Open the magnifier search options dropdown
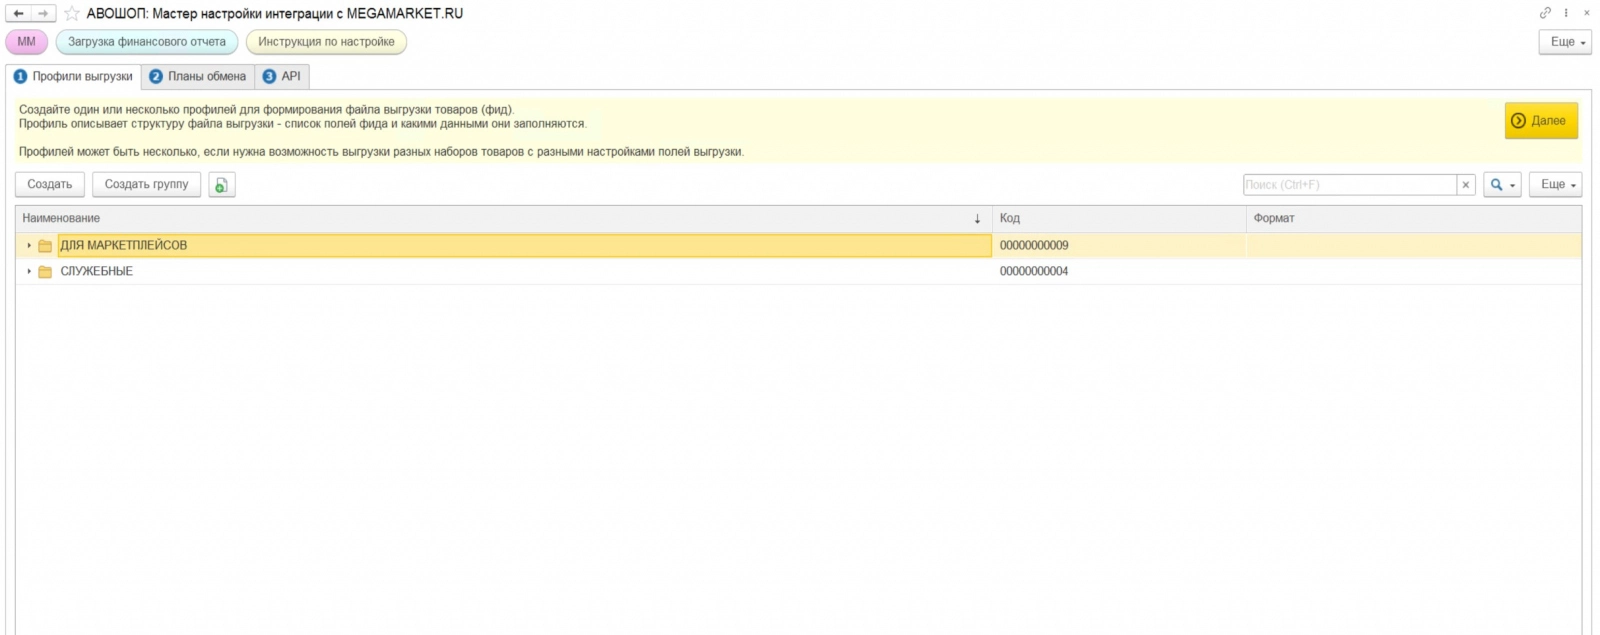Image resolution: width=1600 pixels, height=635 pixels. tap(1502, 185)
